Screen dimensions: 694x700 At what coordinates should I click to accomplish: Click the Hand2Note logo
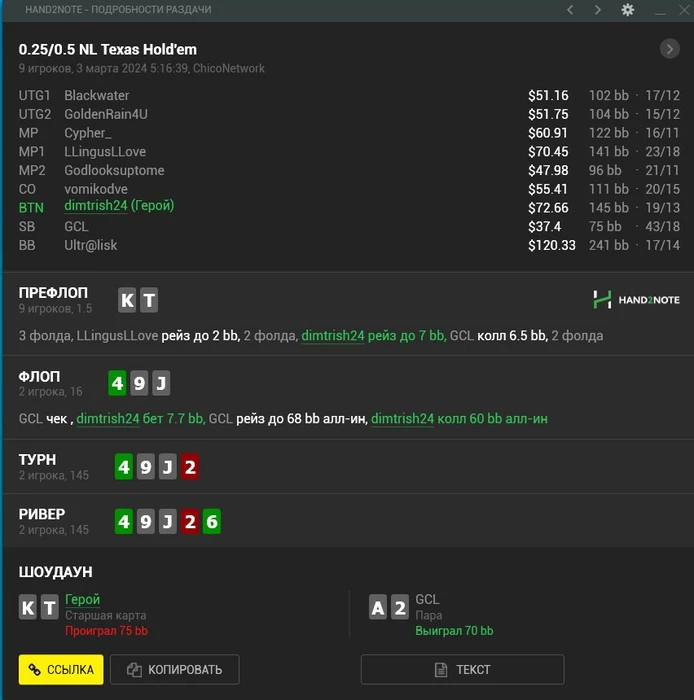pyautogui.click(x=636, y=300)
